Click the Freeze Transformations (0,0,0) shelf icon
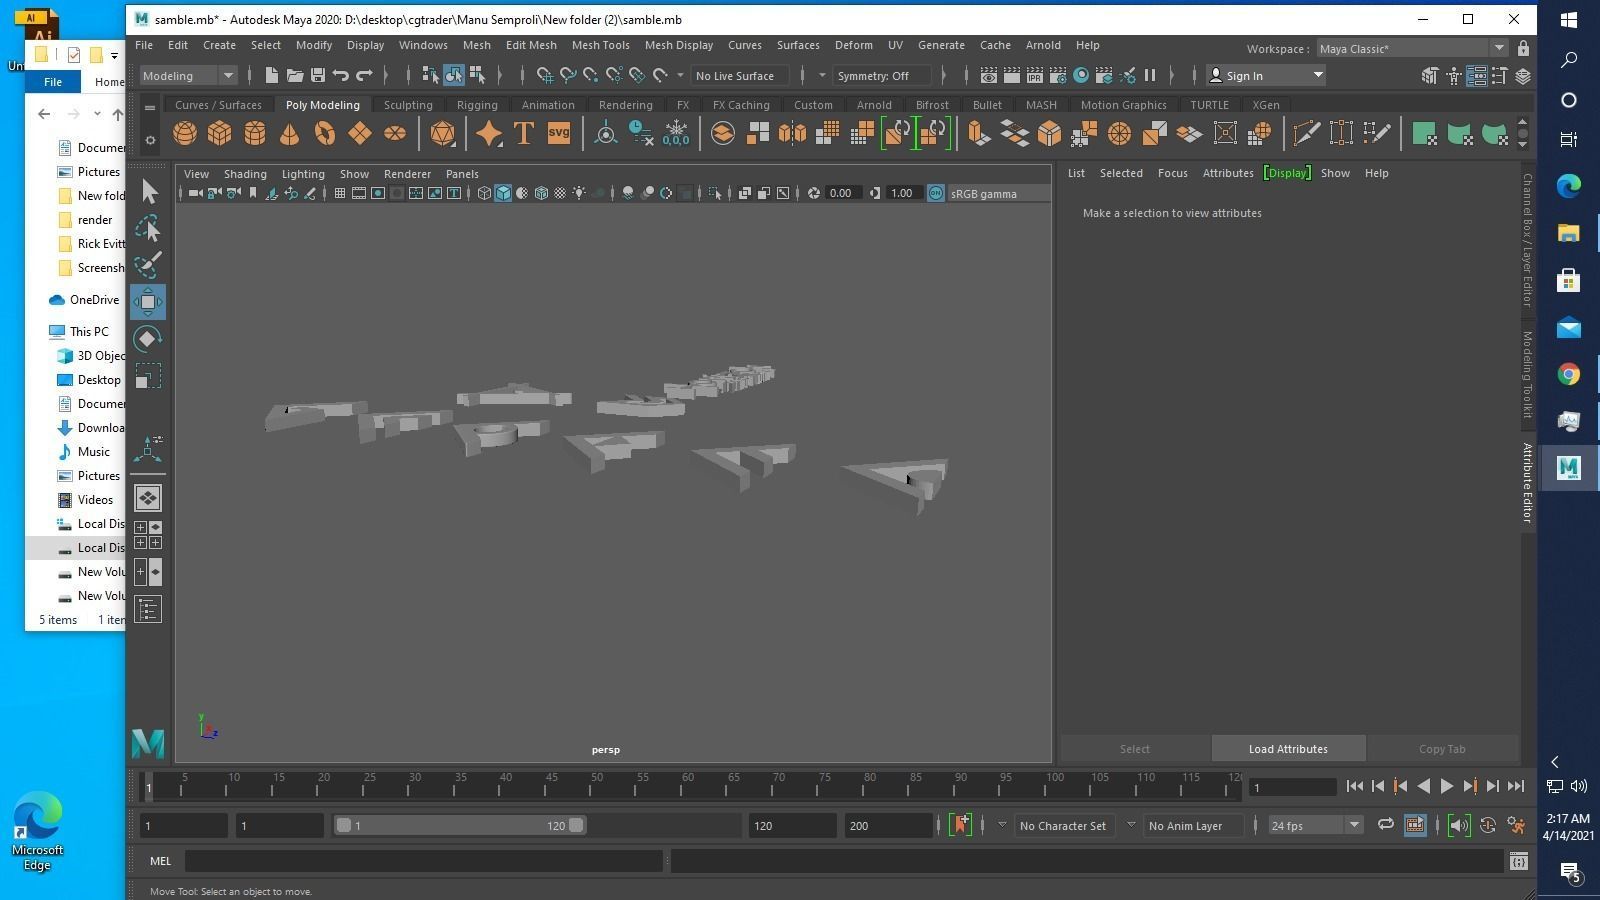This screenshot has width=1600, height=900. coord(676,133)
